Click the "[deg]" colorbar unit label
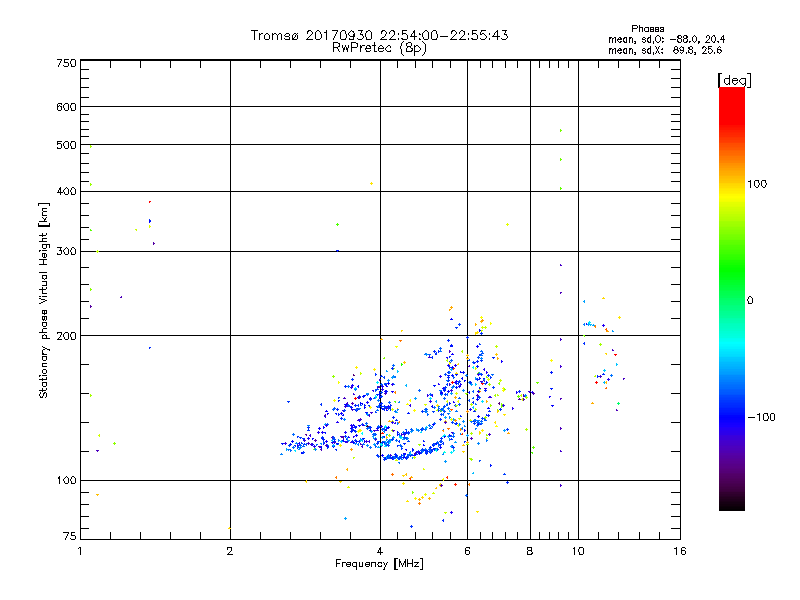 [734, 80]
